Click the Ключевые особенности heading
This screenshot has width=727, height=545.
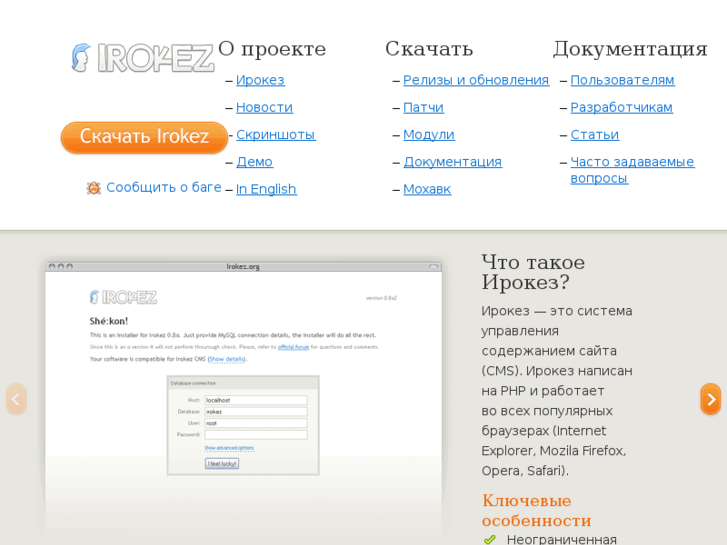pos(536,511)
